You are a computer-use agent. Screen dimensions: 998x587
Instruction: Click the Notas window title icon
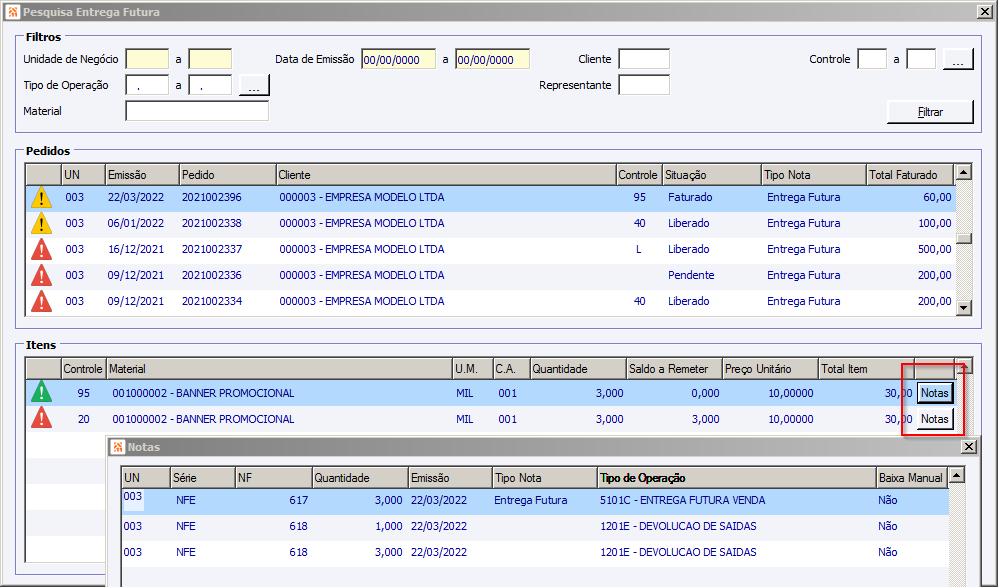pyautogui.click(x=117, y=447)
